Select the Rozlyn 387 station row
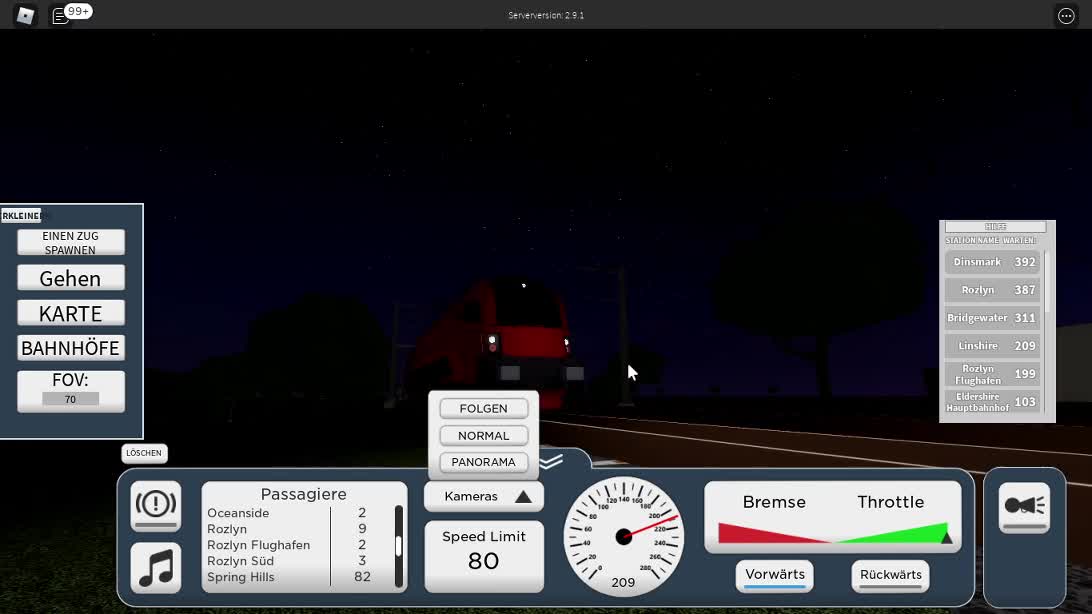The height and width of the screenshot is (614, 1092). (992, 290)
